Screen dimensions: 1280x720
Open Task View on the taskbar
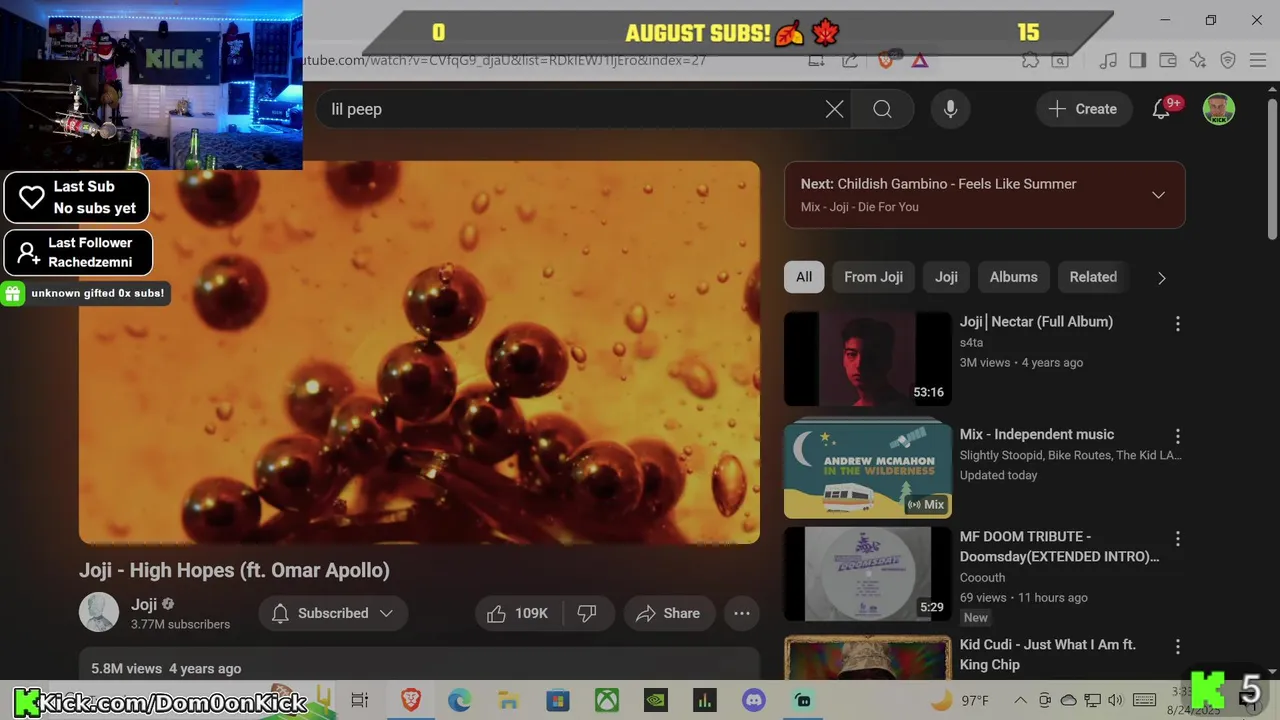(360, 701)
